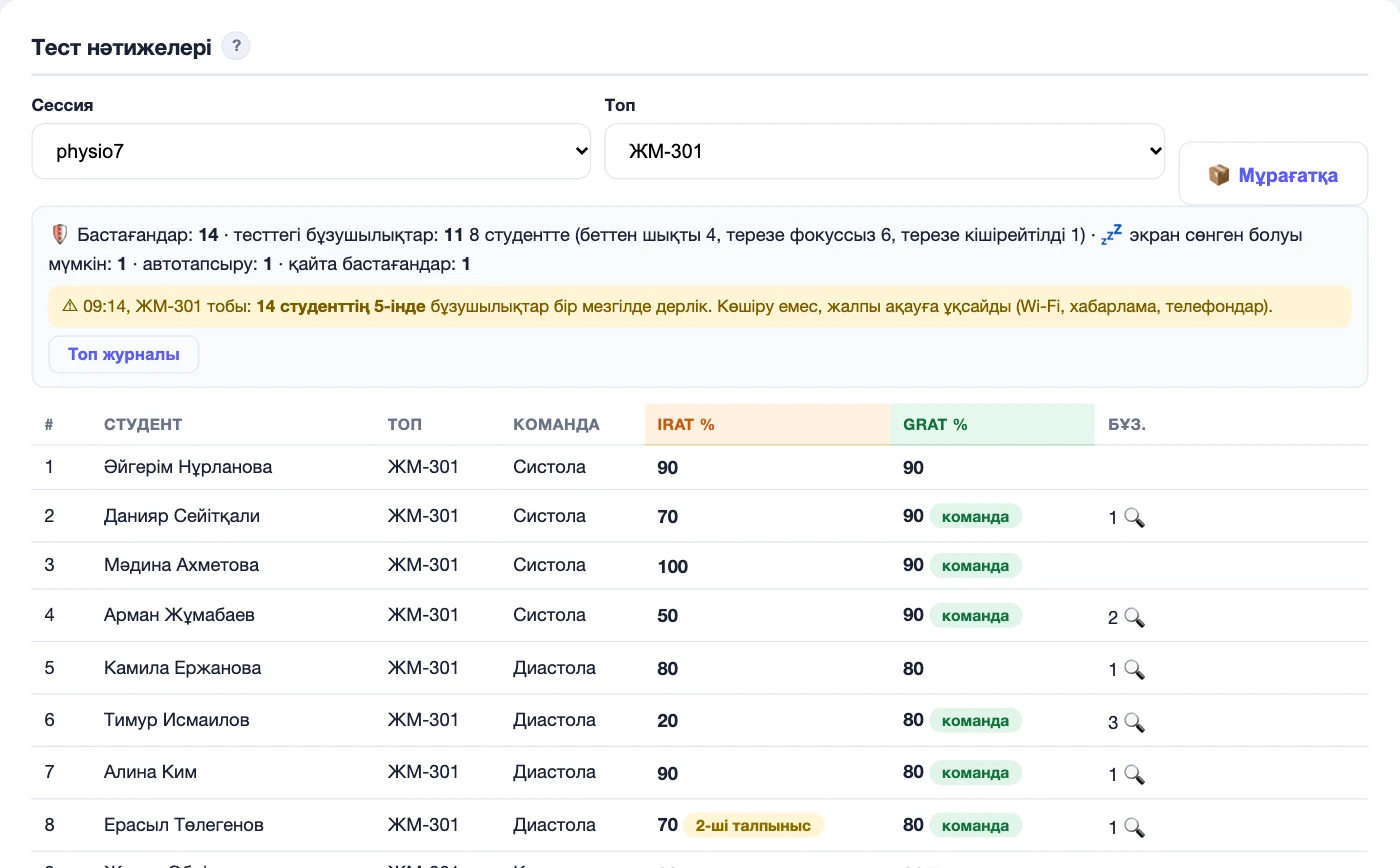The height and width of the screenshot is (868, 1400).
Task: Open violations magnifier for Алина Ким
Action: pos(1134,773)
